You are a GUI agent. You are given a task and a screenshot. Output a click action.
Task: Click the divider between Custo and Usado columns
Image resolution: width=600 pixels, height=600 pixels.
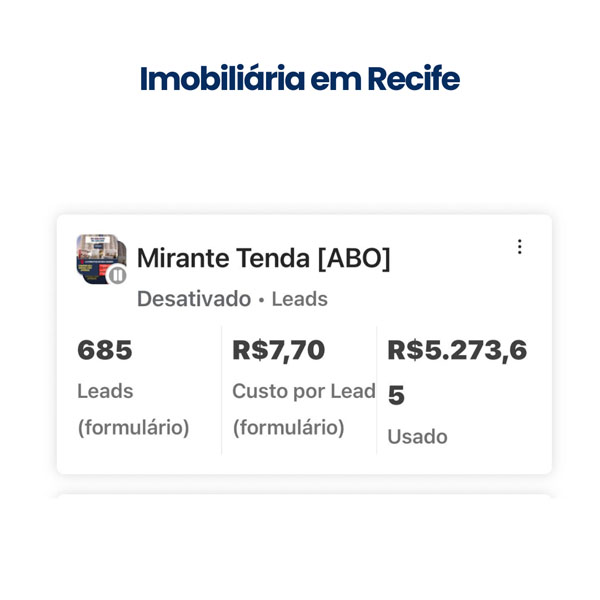pos(377,390)
